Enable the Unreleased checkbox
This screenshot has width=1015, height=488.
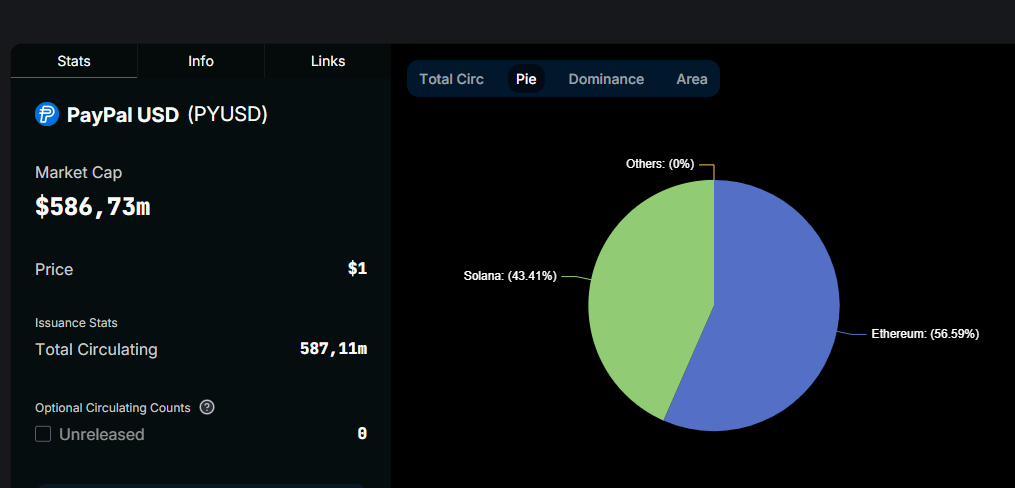(43, 434)
